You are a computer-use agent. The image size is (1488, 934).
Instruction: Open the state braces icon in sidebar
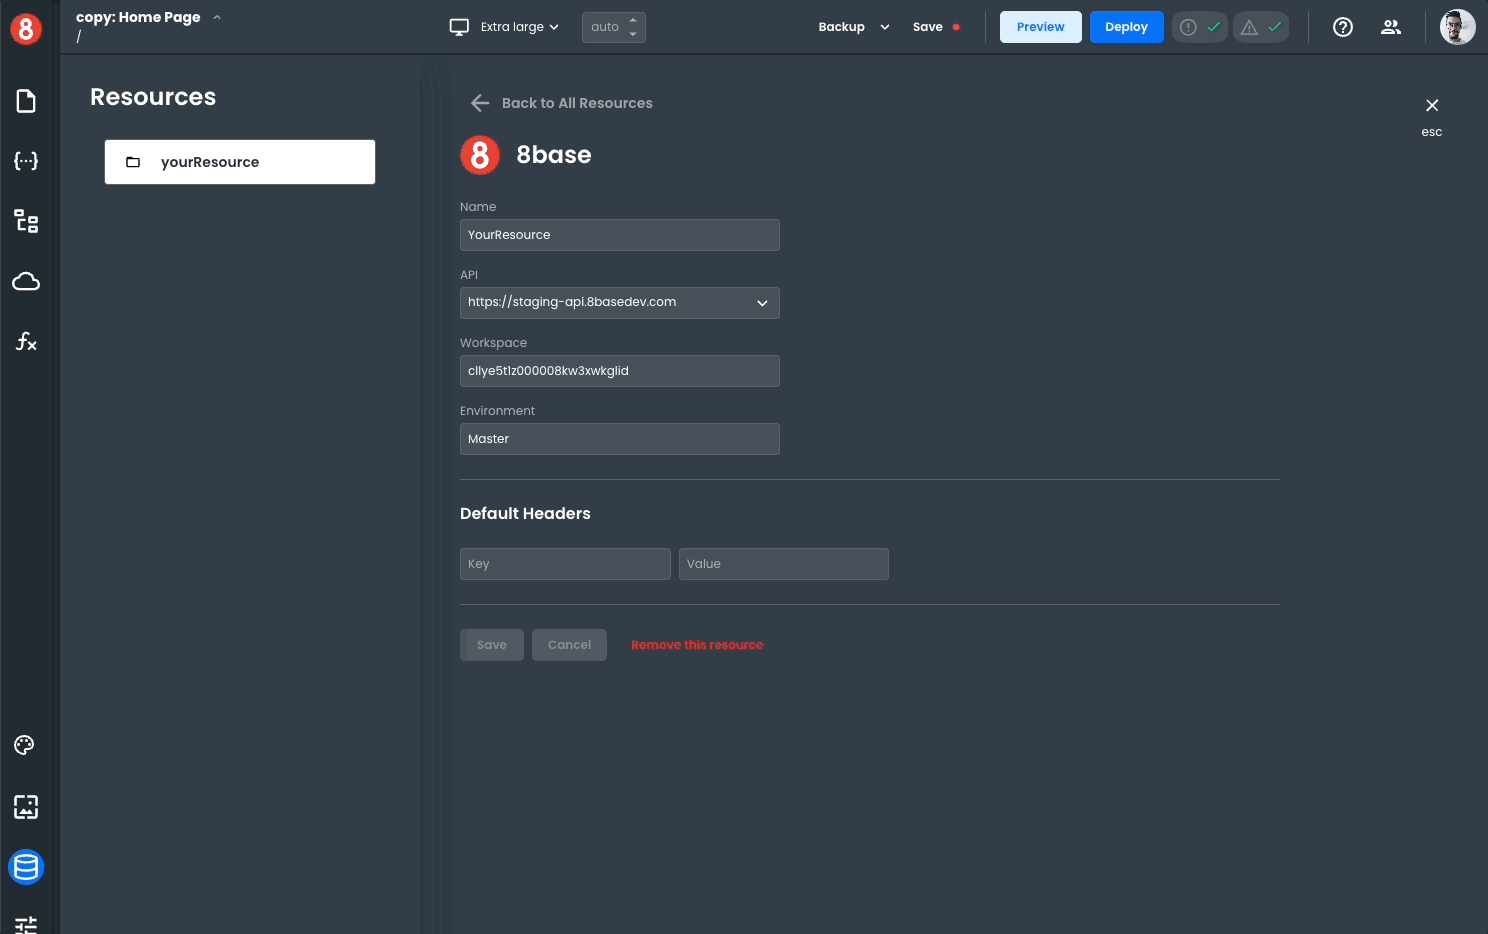(26, 161)
